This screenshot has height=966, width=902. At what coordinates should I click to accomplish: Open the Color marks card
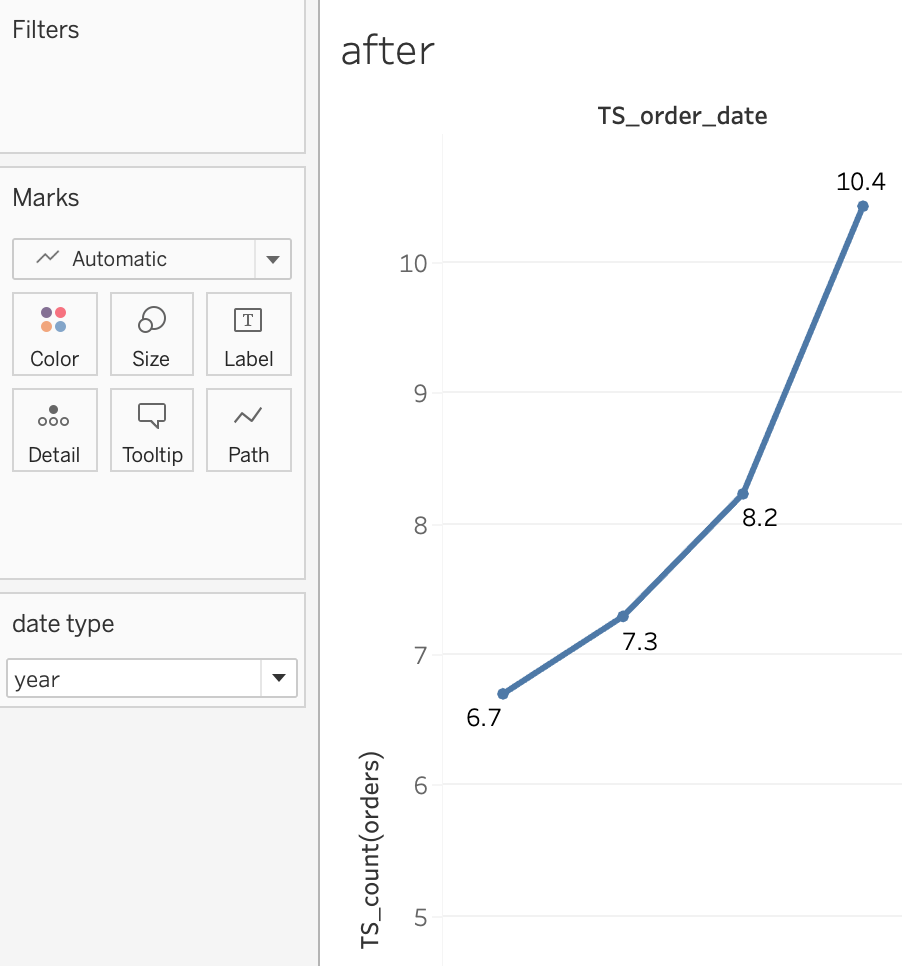click(x=55, y=334)
